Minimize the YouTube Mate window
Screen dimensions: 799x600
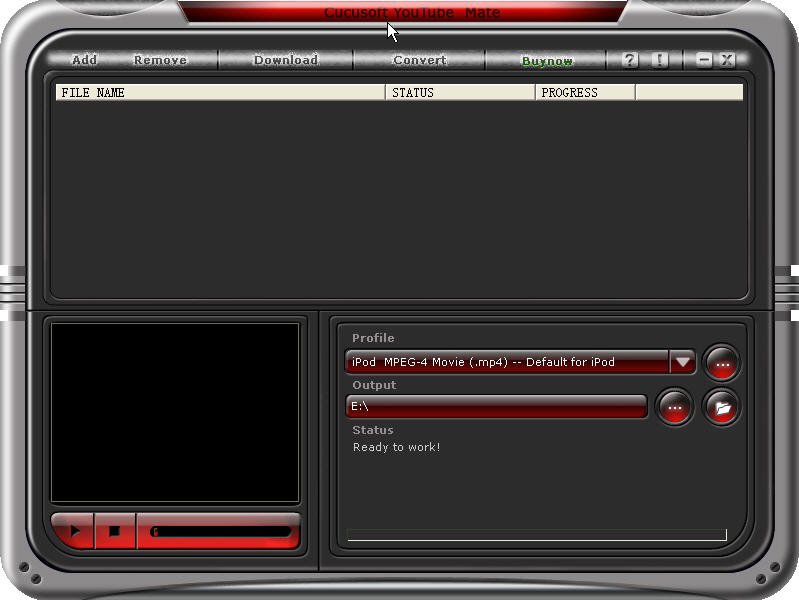coord(704,60)
